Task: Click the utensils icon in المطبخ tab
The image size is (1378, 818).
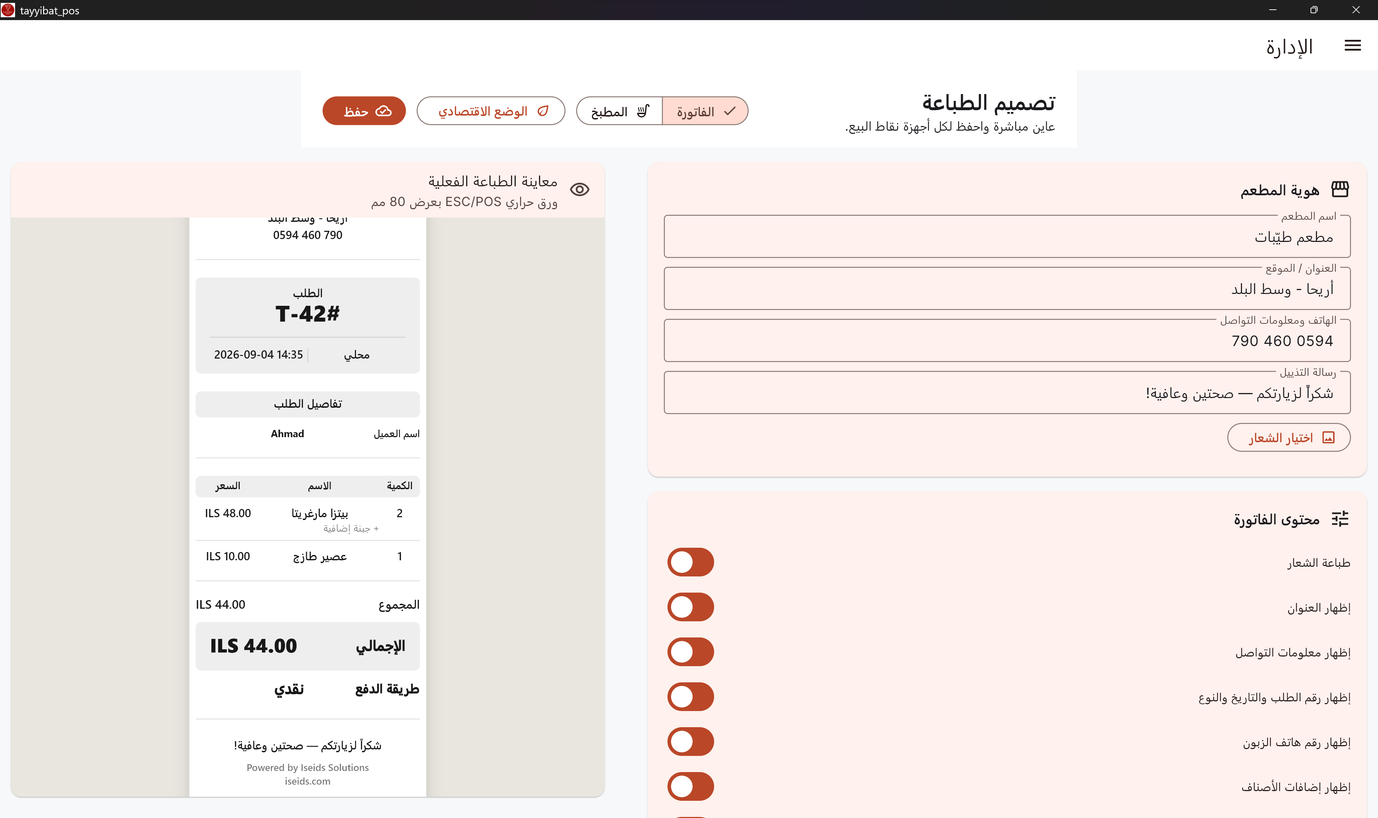Action: point(644,111)
